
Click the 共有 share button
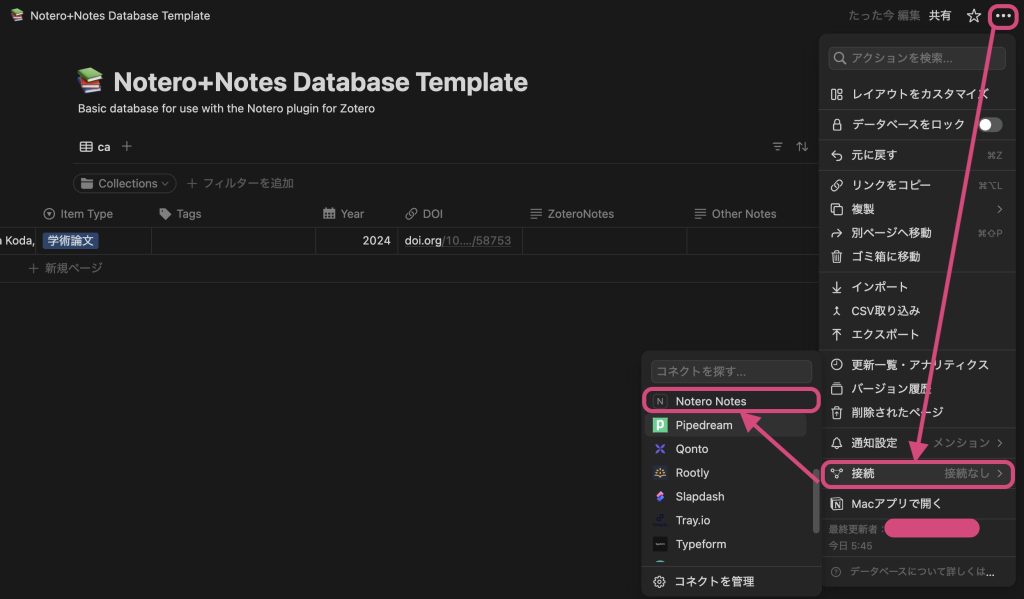[940, 16]
